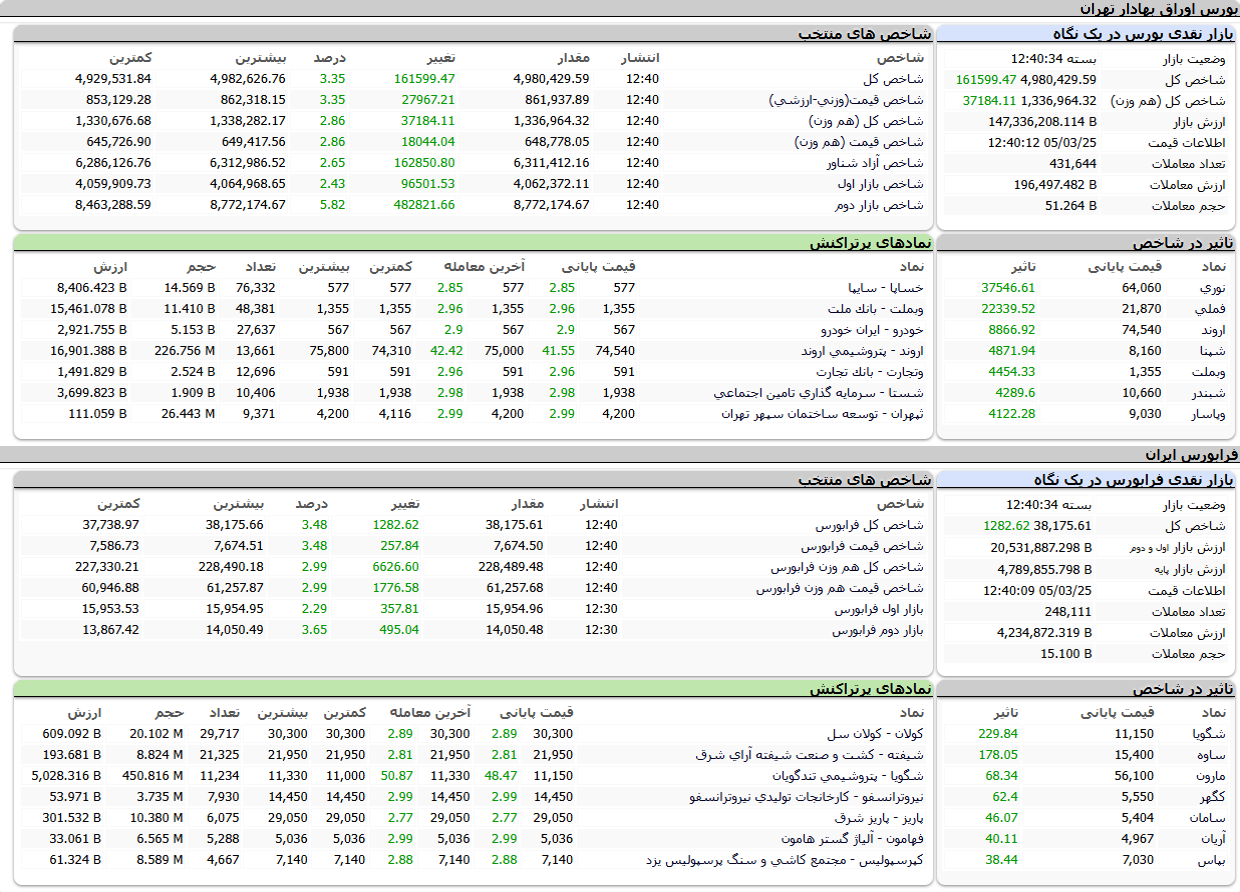Click the index change value 482821.66
1240x892 pixels.
click(x=425, y=205)
